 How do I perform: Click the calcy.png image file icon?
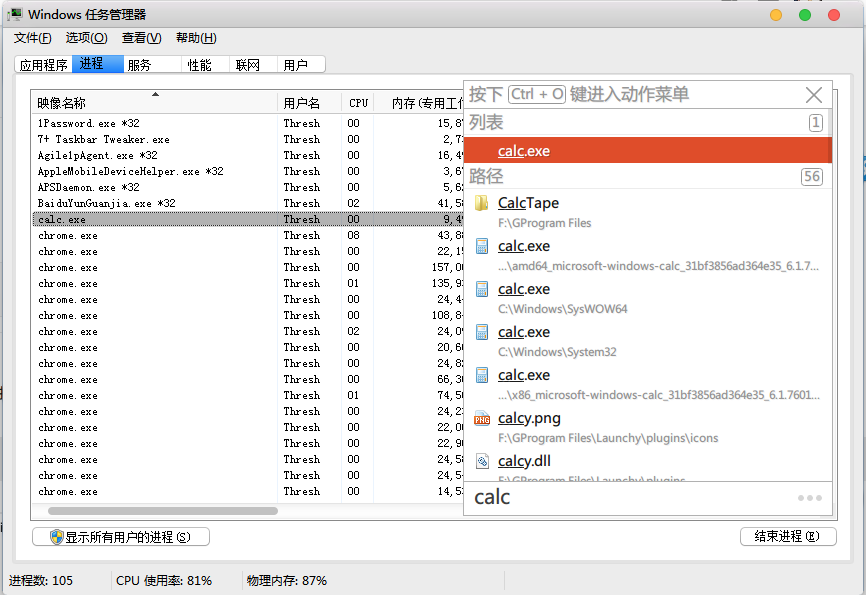pos(482,419)
